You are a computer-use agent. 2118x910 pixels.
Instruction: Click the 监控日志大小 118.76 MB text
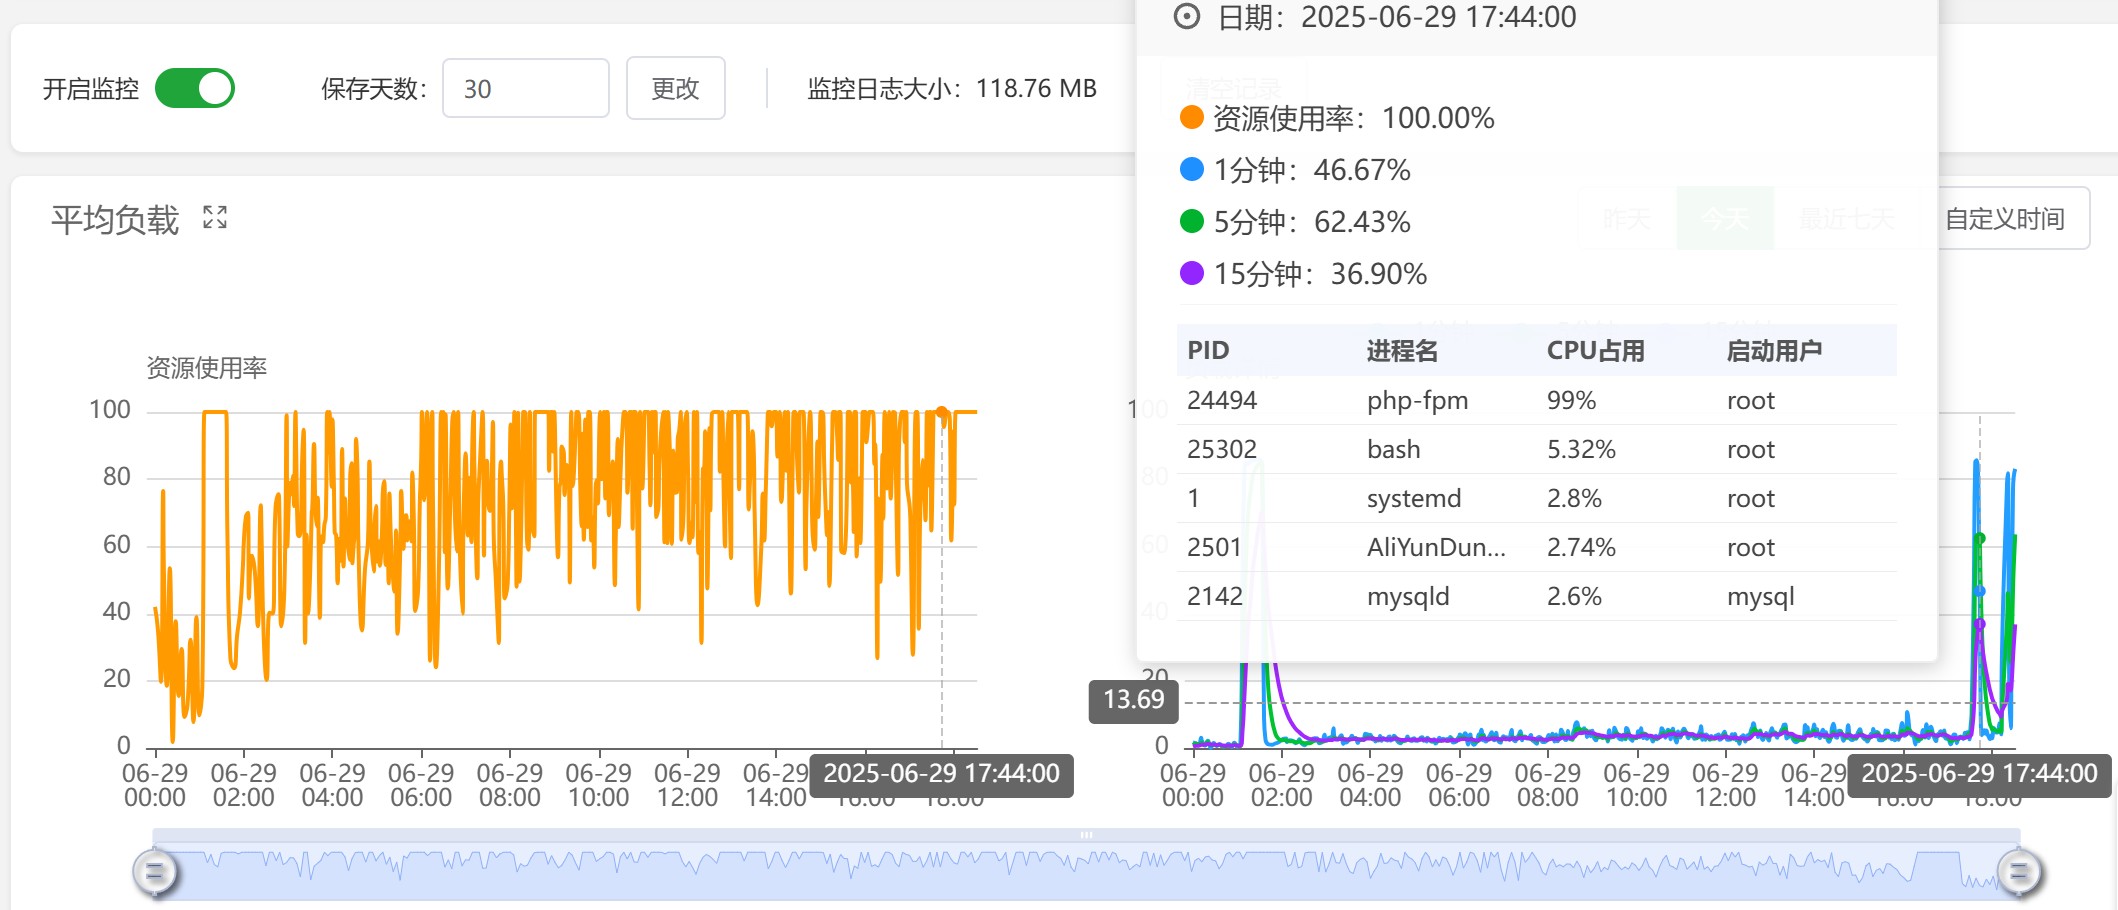[x=952, y=88]
